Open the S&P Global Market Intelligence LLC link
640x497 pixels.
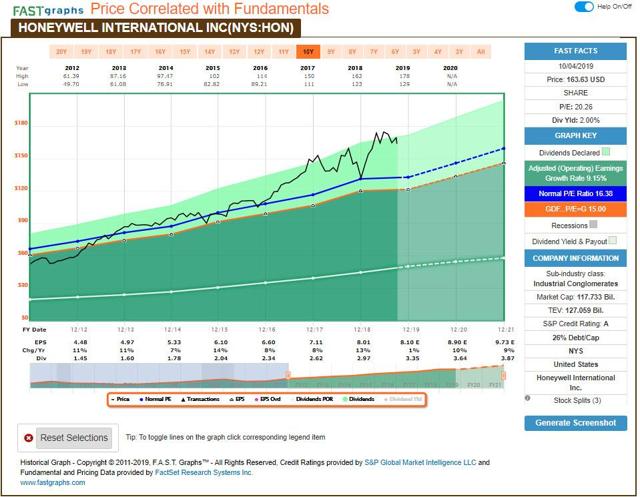click(420, 463)
